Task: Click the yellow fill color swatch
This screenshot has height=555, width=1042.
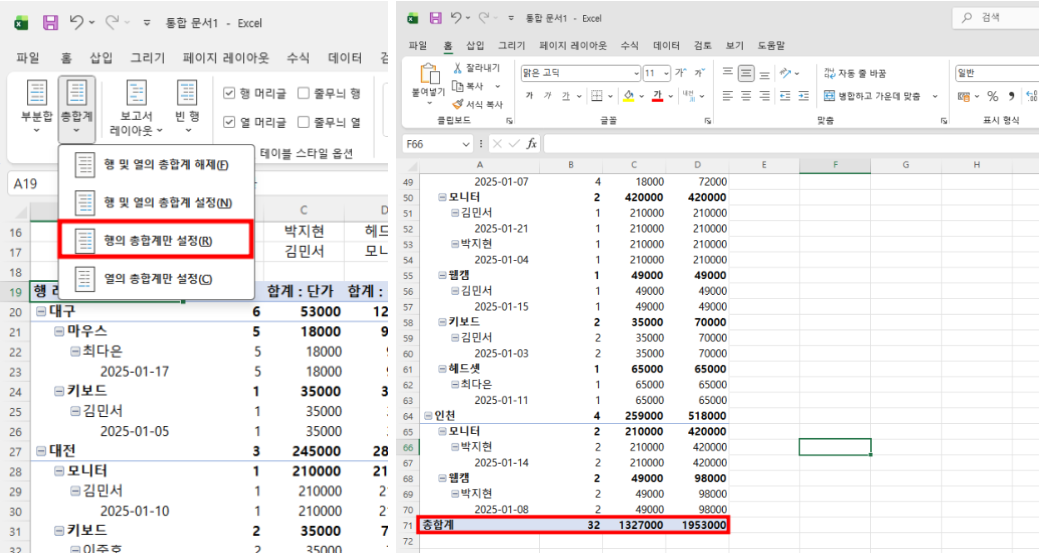Action: [628, 96]
